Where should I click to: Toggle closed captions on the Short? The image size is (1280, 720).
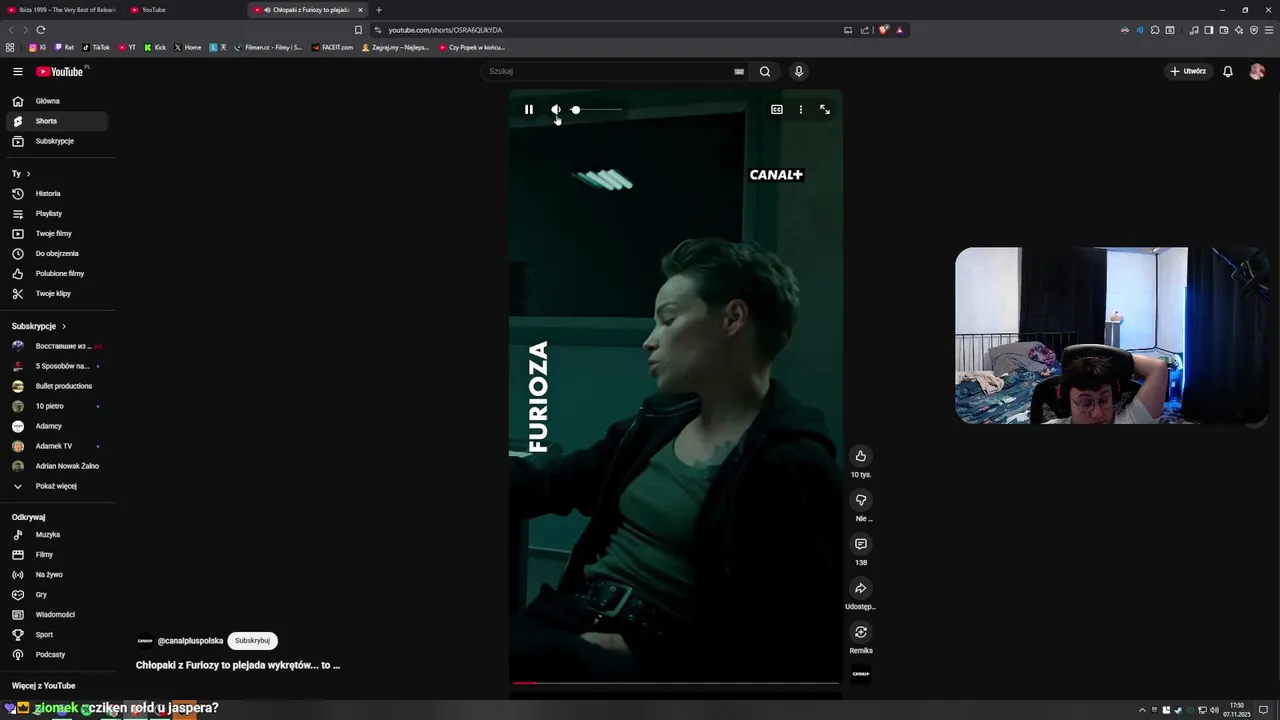coord(777,109)
